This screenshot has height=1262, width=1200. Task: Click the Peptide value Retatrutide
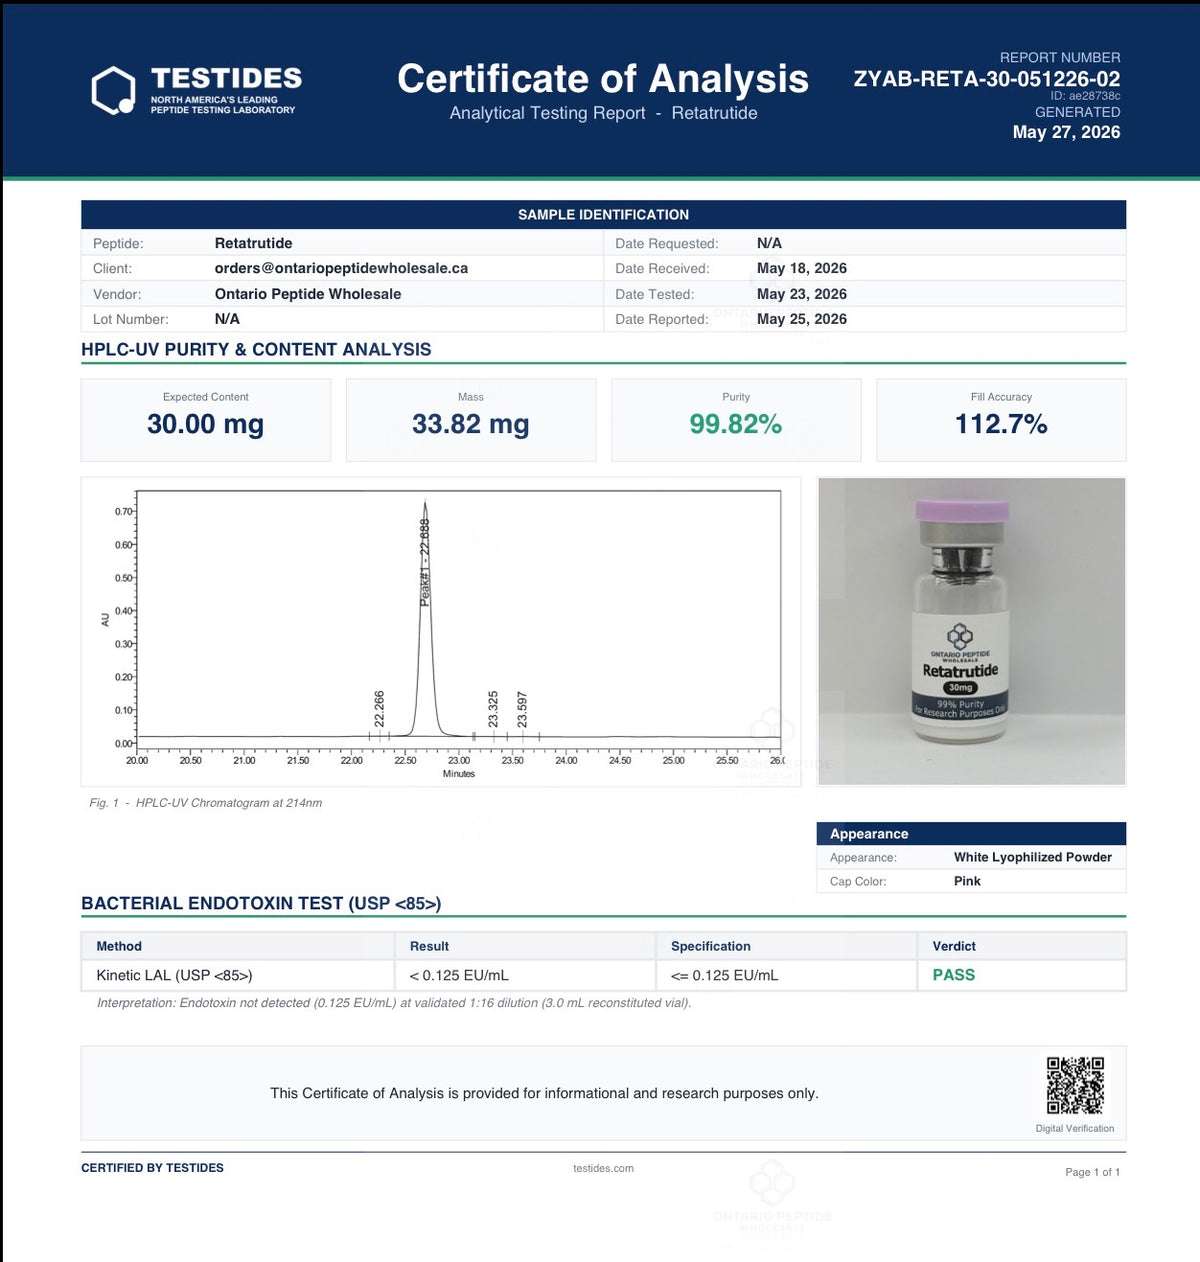[253, 243]
